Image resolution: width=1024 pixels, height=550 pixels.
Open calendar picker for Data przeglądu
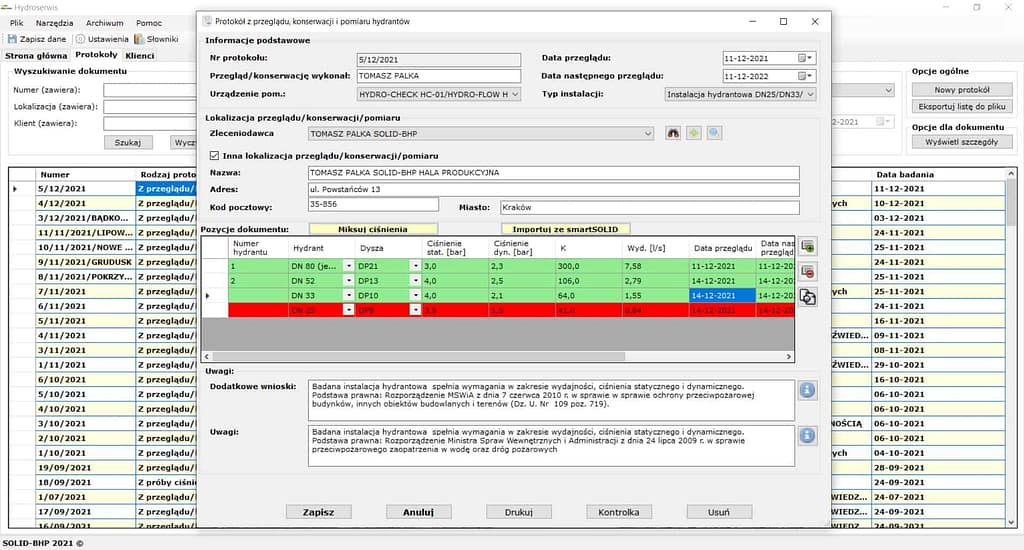(x=805, y=58)
